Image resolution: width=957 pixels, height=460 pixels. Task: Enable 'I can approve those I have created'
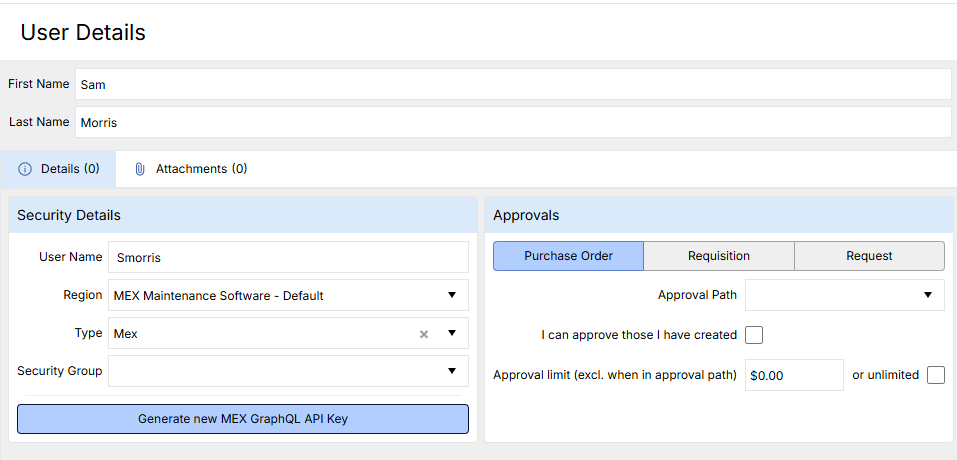coord(754,335)
